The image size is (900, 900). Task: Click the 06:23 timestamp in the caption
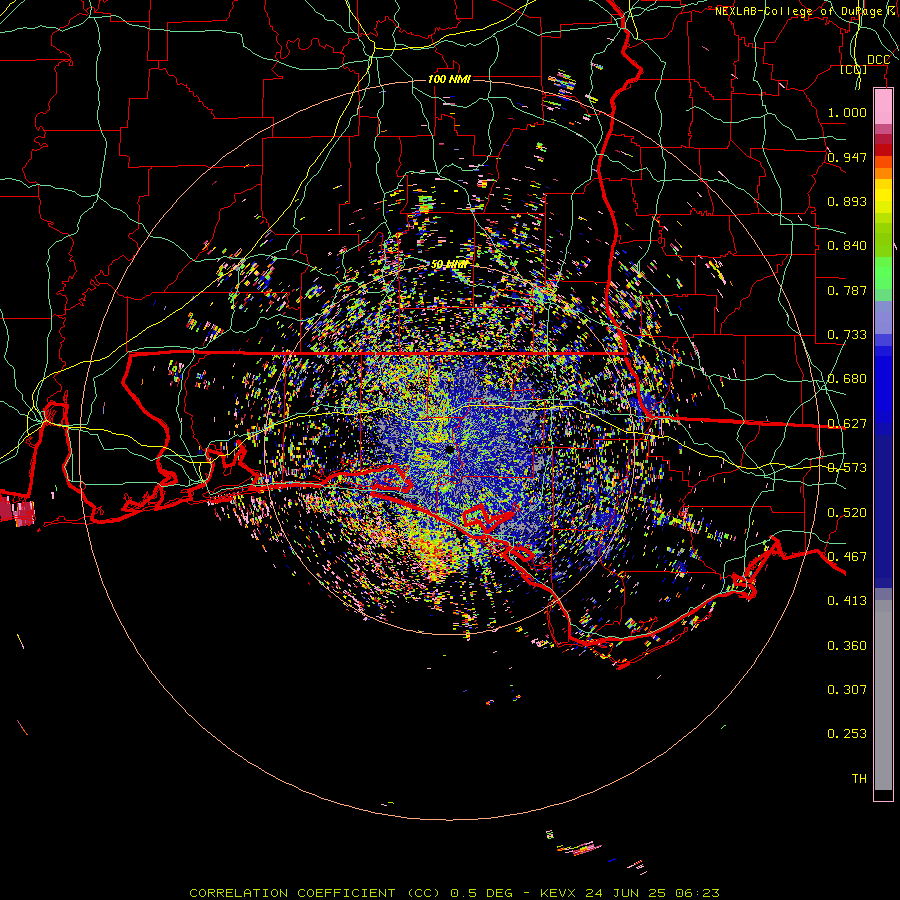pos(697,893)
